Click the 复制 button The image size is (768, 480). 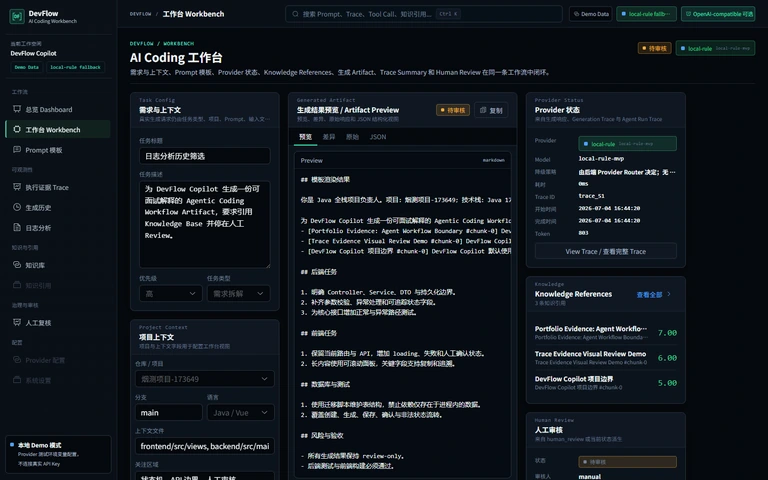pos(491,110)
